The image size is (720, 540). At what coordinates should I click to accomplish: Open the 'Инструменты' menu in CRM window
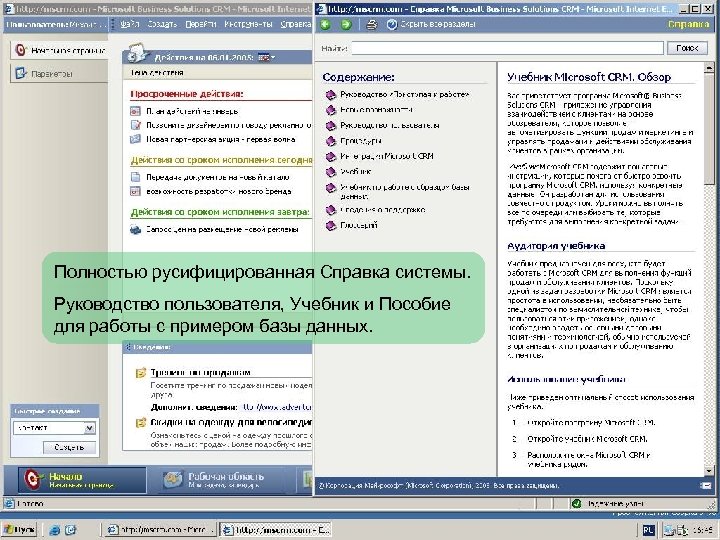[x=248, y=24]
